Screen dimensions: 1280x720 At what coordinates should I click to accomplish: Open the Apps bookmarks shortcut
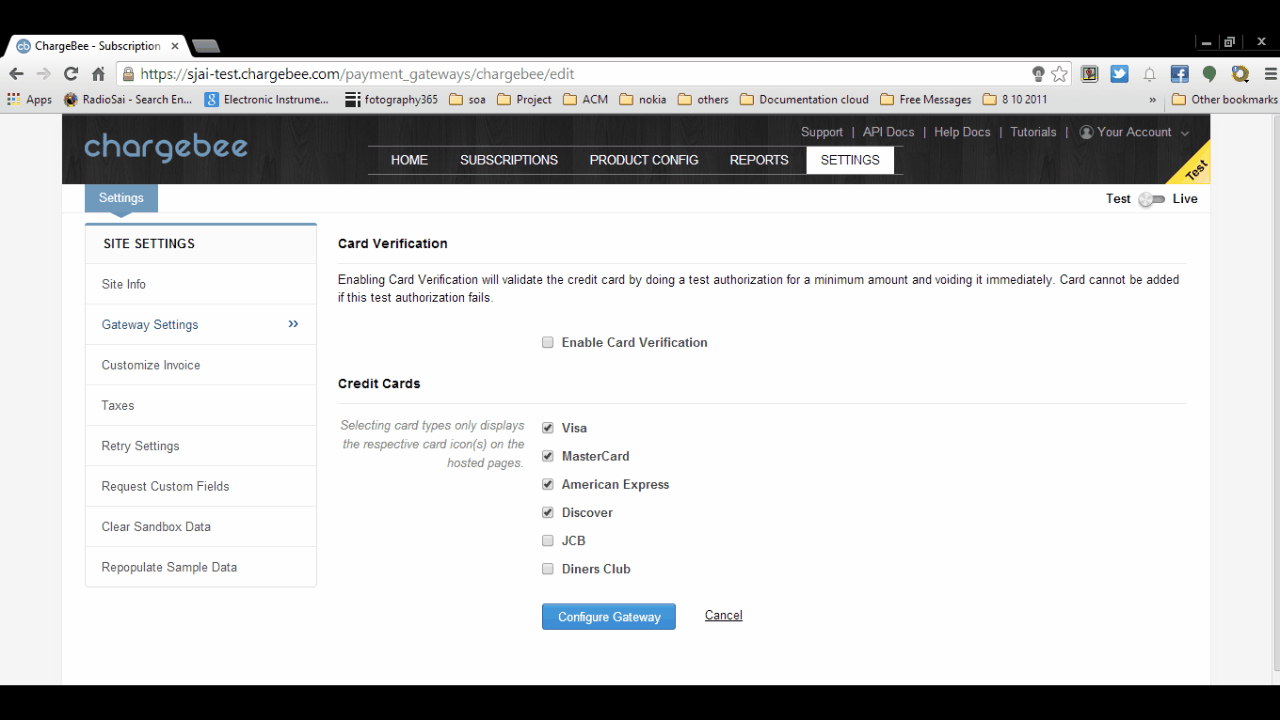[x=30, y=100]
